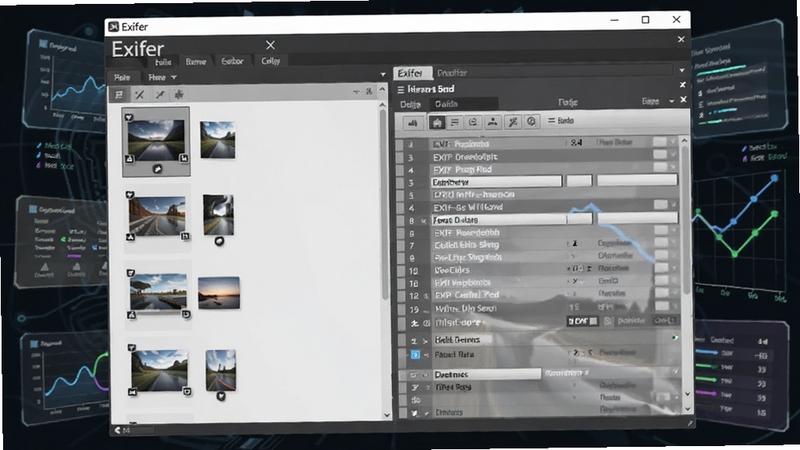Switch to the Dudfar tab in the right panel
800x450 pixels.
[452, 73]
